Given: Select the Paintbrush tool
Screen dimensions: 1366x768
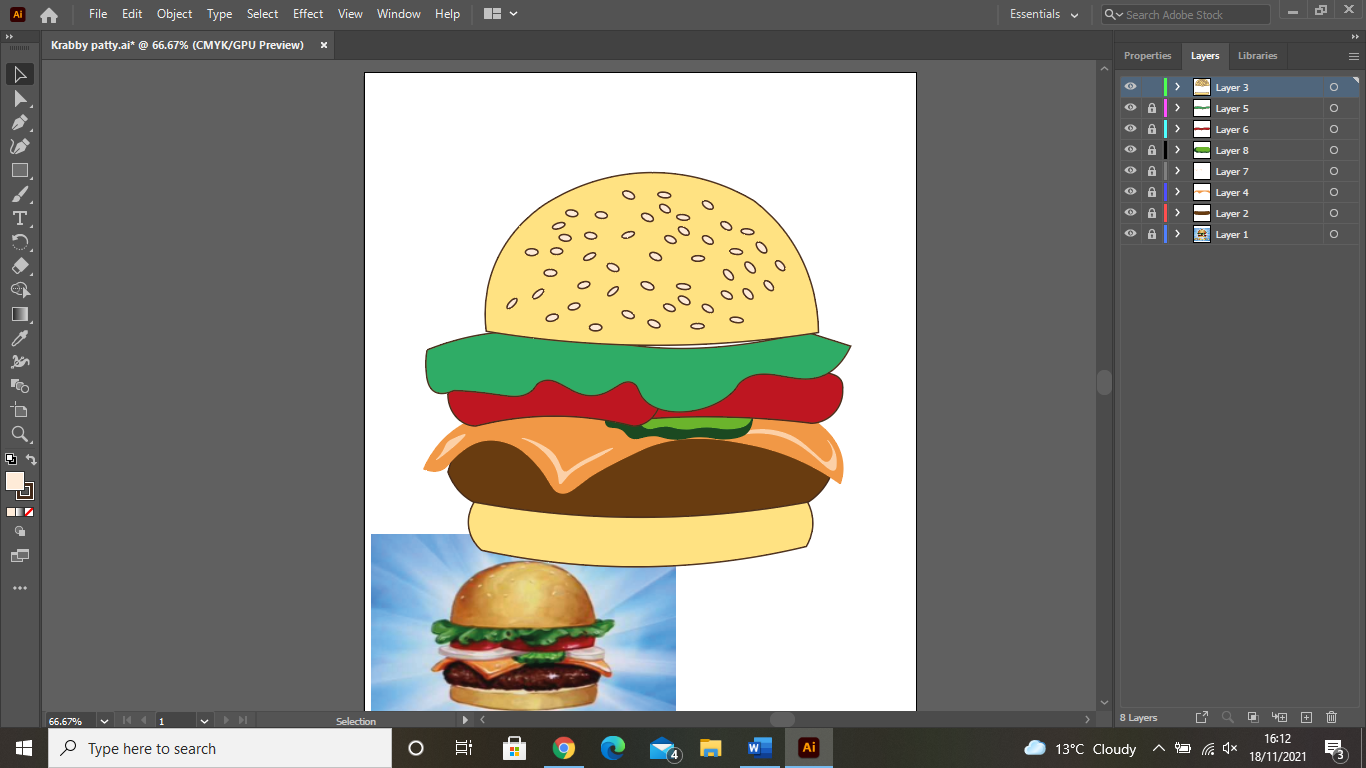Looking at the screenshot, I should point(20,195).
